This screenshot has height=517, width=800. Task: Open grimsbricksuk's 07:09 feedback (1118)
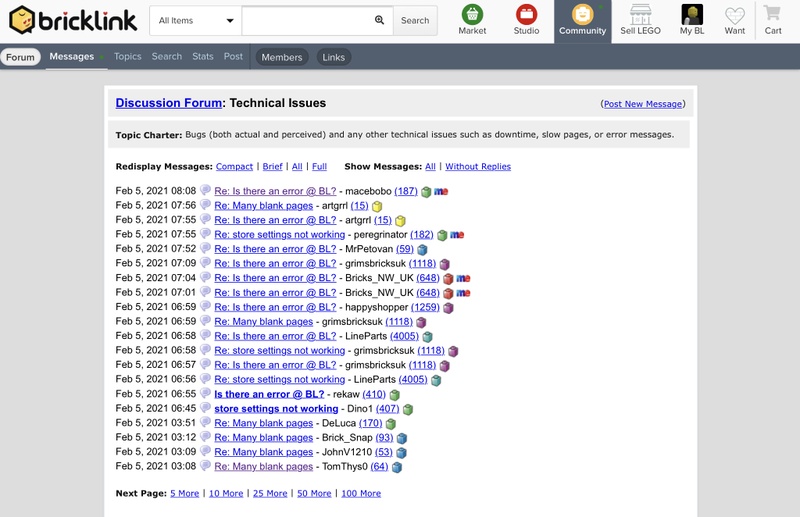coord(422,264)
